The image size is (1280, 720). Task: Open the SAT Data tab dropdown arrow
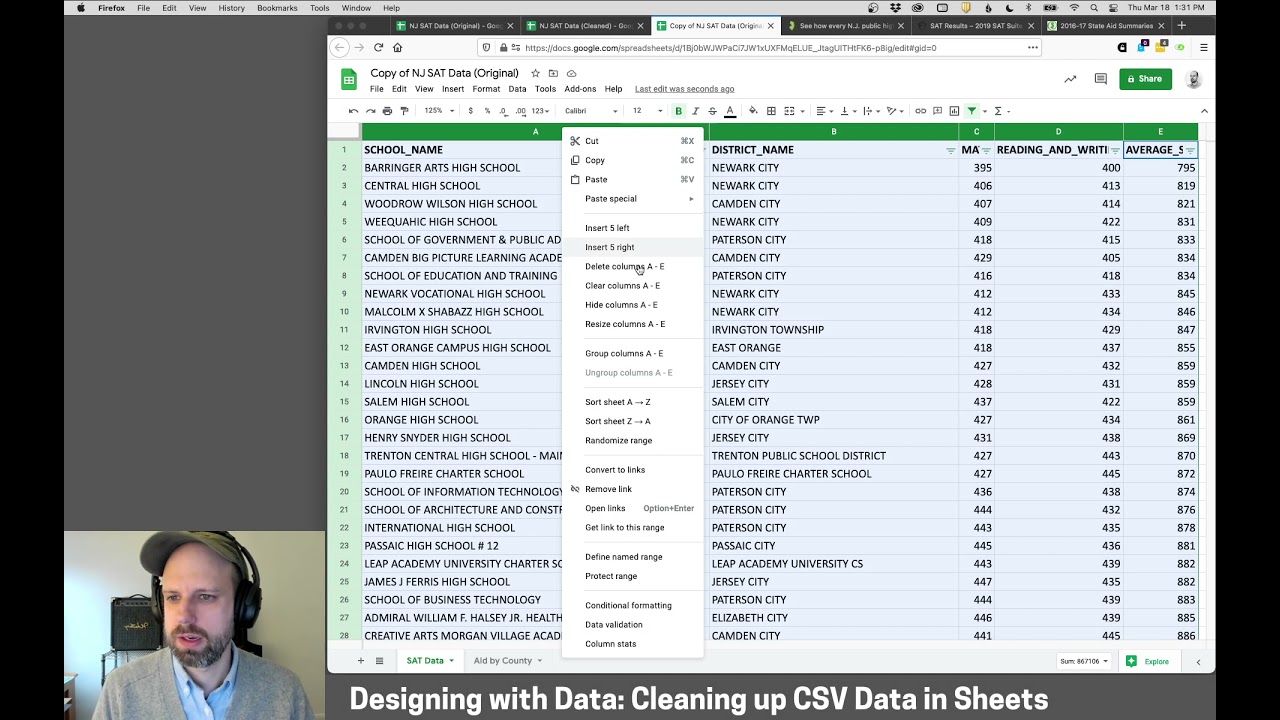pos(451,661)
